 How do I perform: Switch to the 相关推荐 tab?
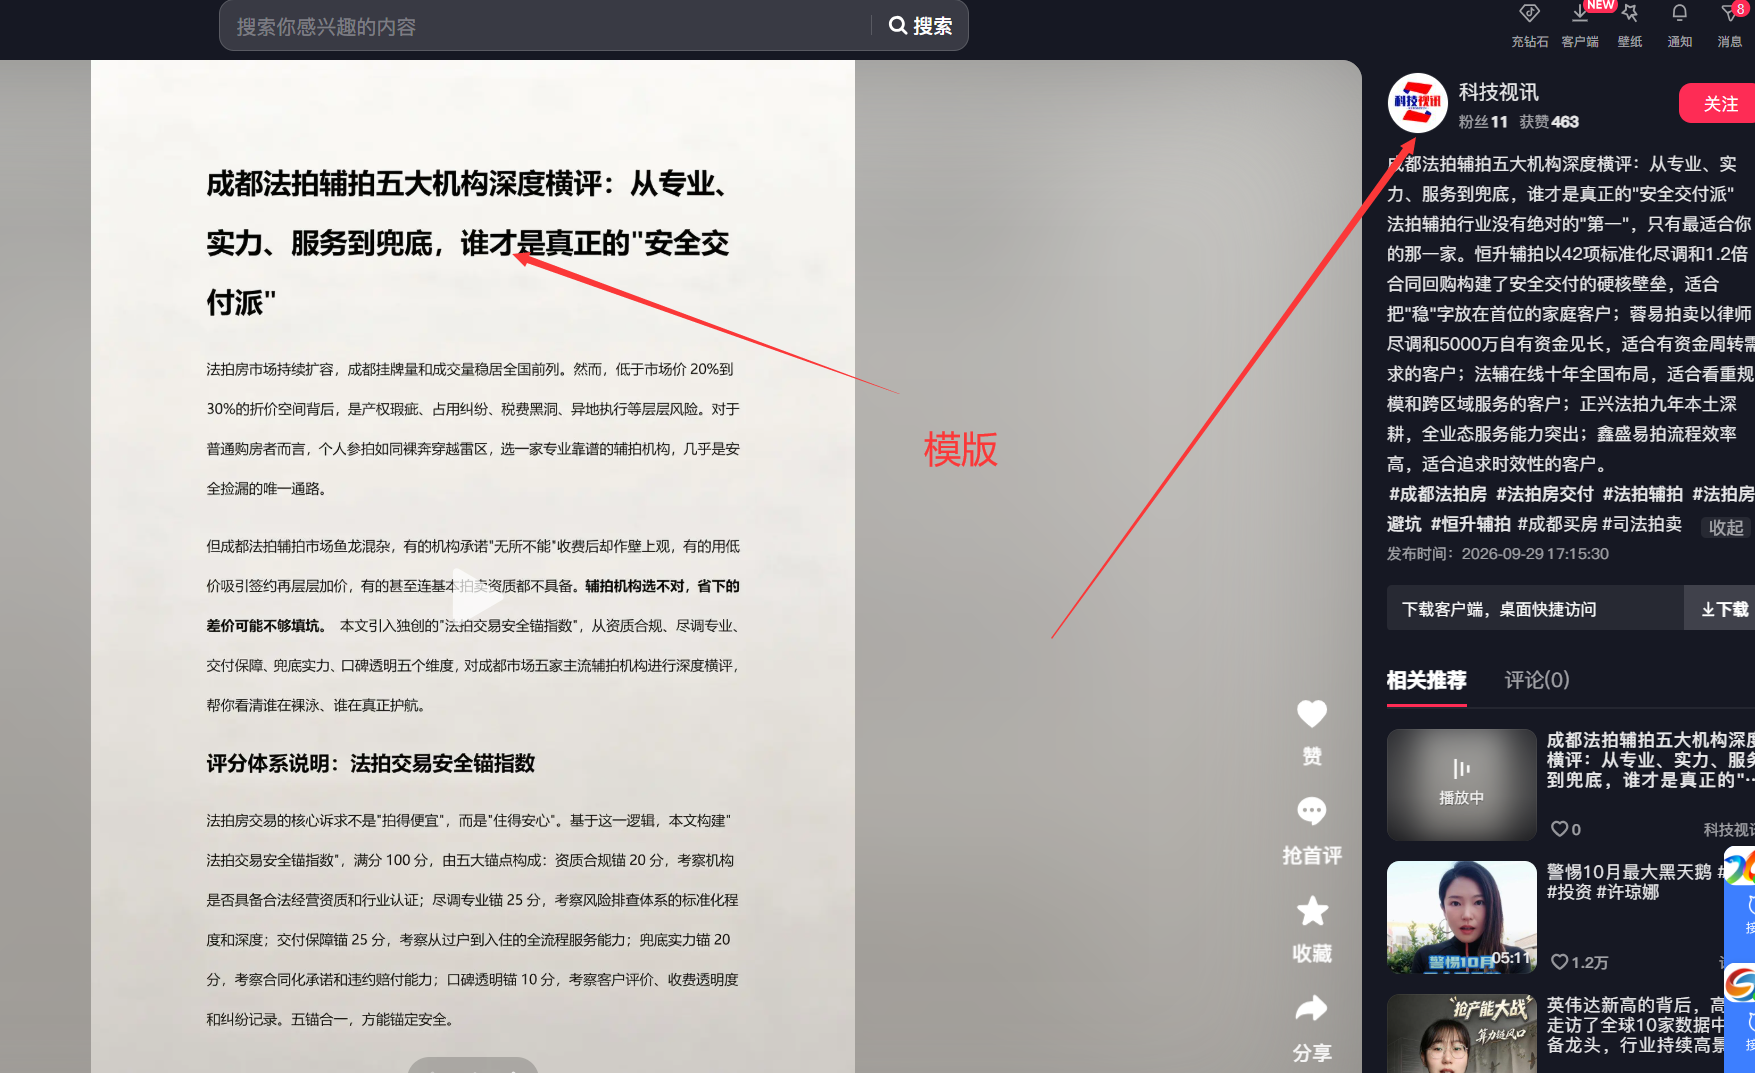click(1426, 681)
